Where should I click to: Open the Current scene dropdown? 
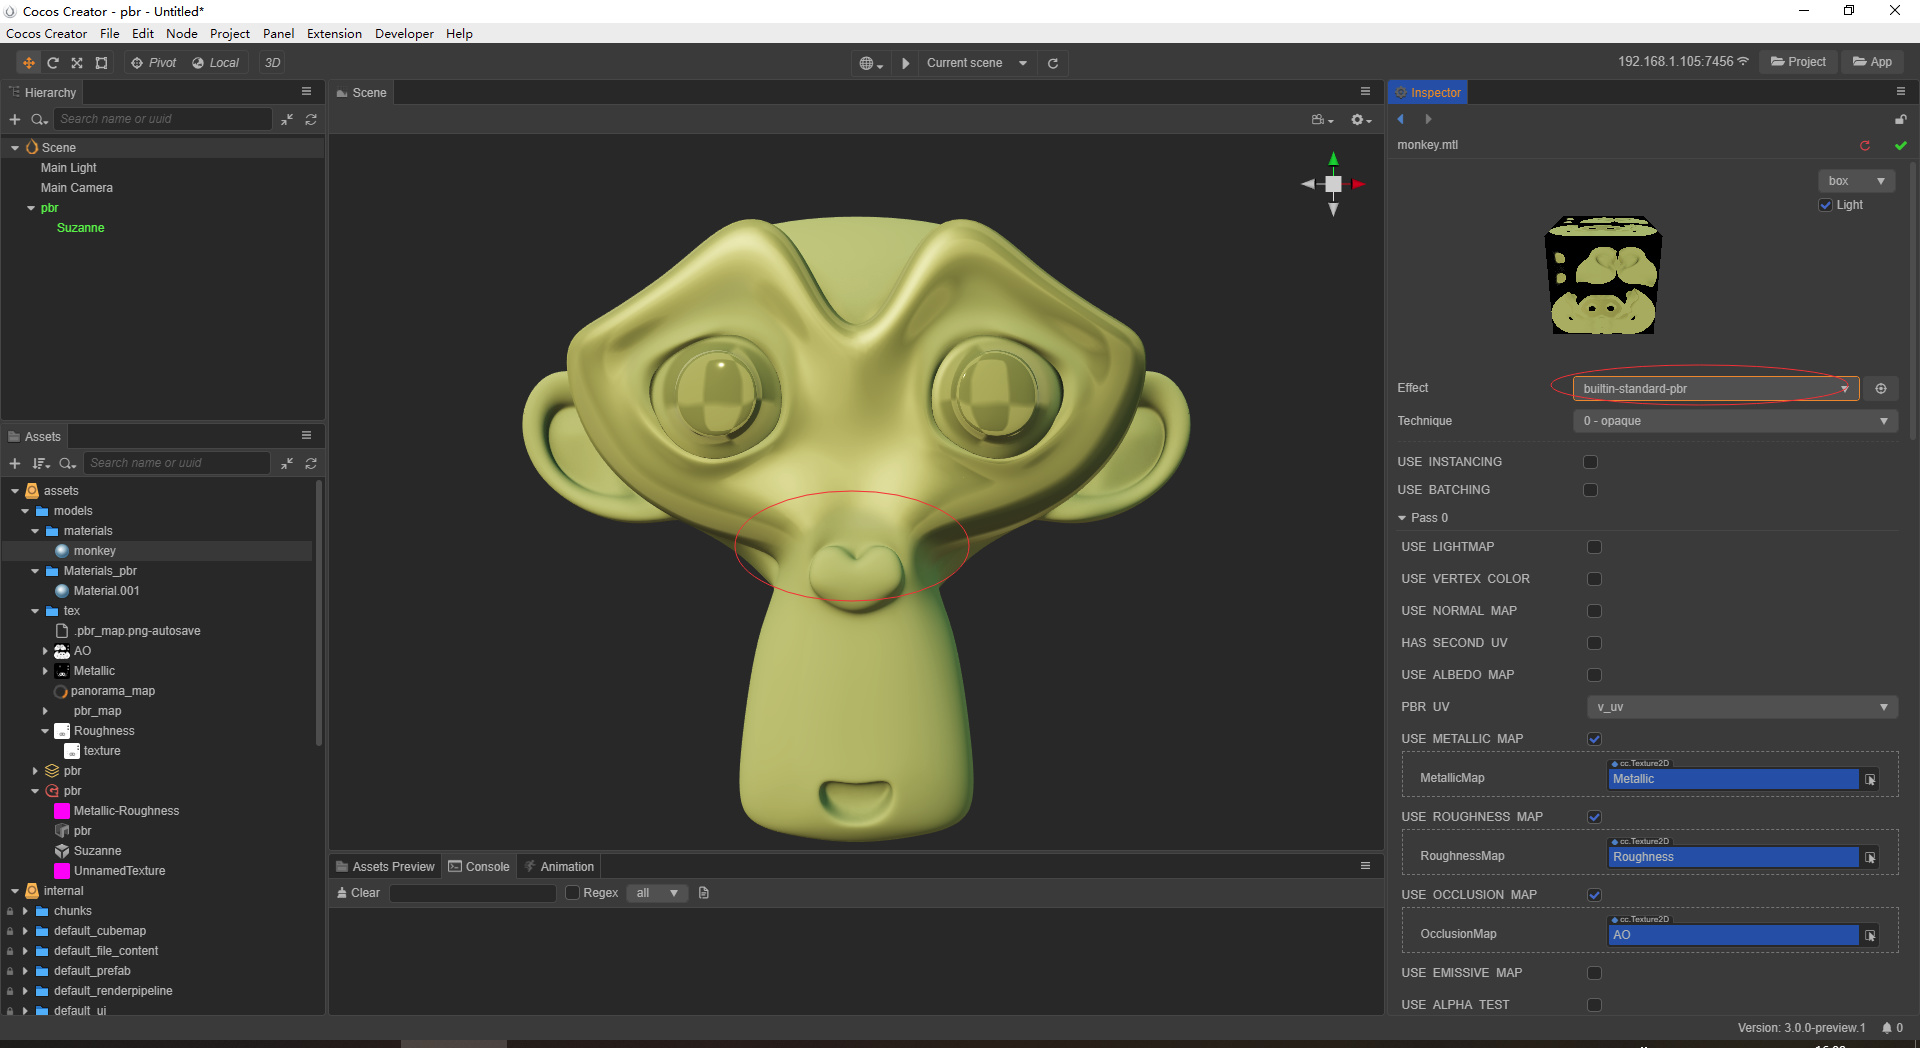976,63
